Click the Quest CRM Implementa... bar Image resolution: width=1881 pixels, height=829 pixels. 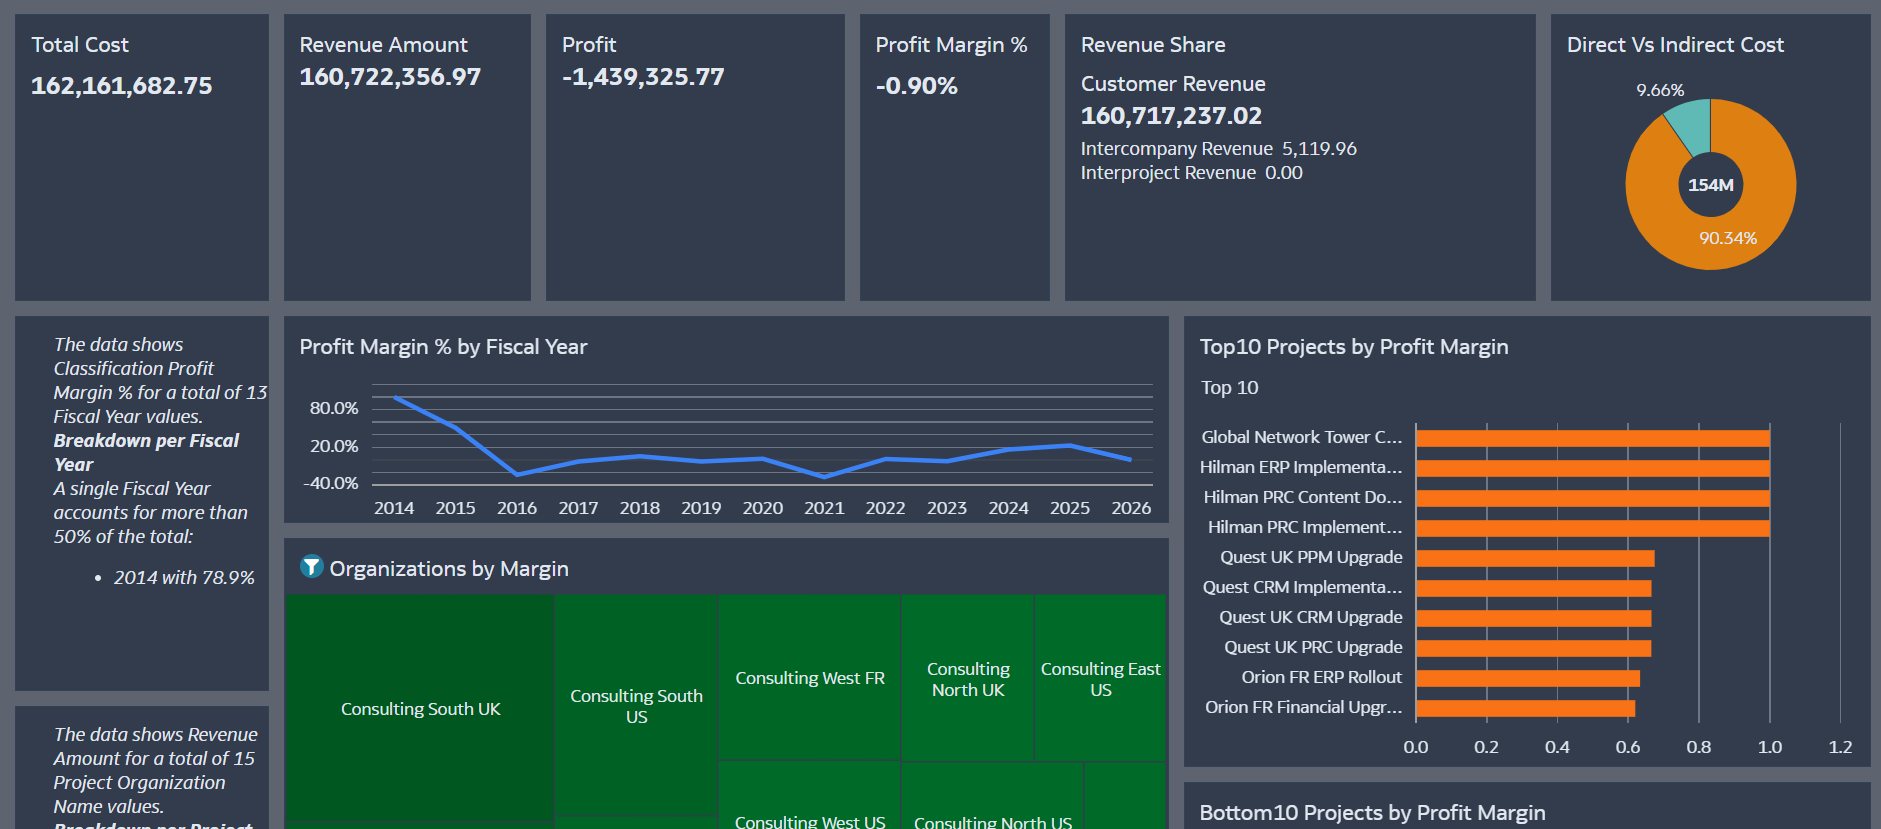pos(1533,588)
